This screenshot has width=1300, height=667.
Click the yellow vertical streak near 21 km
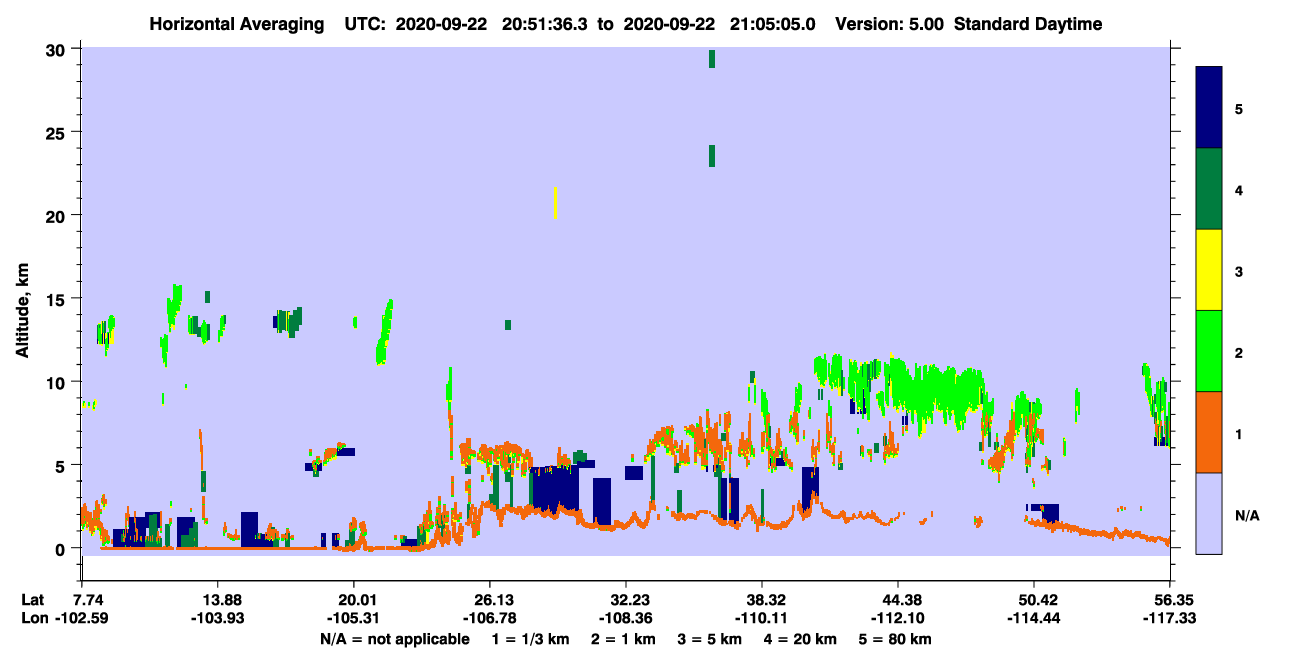tap(555, 203)
